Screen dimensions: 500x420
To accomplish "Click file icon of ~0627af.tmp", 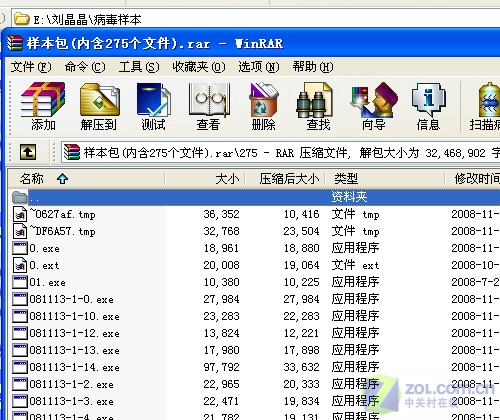I will [x=20, y=214].
